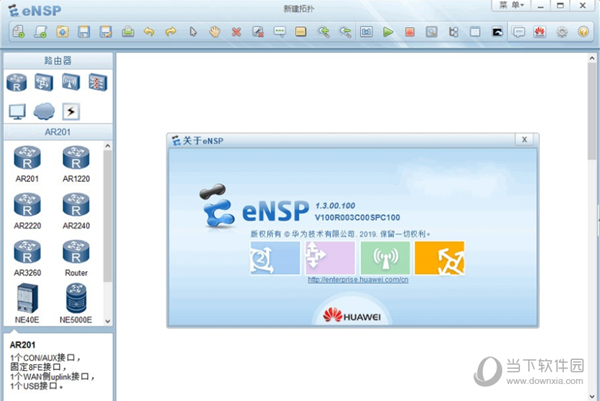This screenshot has width=600, height=401.
Task: Open the Huawei website icon in toolbar
Action: pyautogui.click(x=540, y=31)
